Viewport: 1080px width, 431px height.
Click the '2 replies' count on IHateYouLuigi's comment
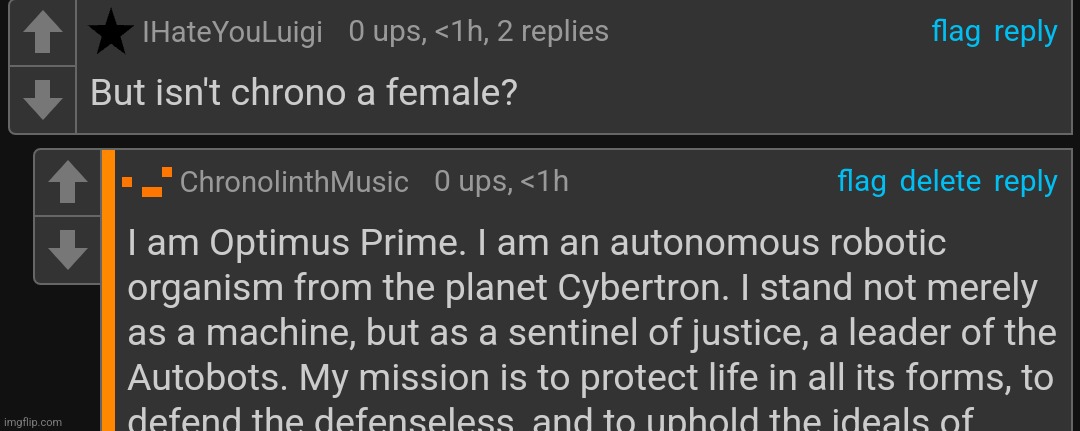552,32
